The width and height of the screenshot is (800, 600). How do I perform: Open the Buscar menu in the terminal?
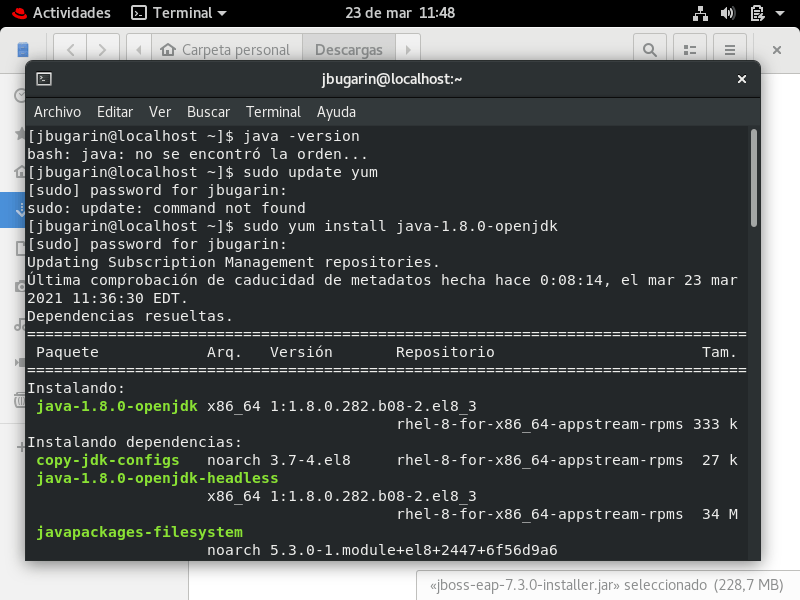click(207, 112)
